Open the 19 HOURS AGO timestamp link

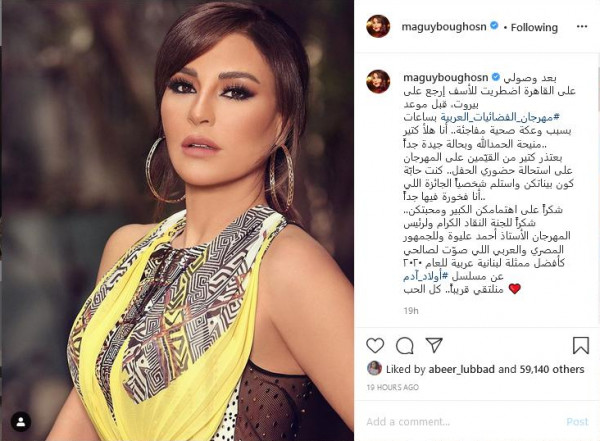pyautogui.click(x=393, y=387)
